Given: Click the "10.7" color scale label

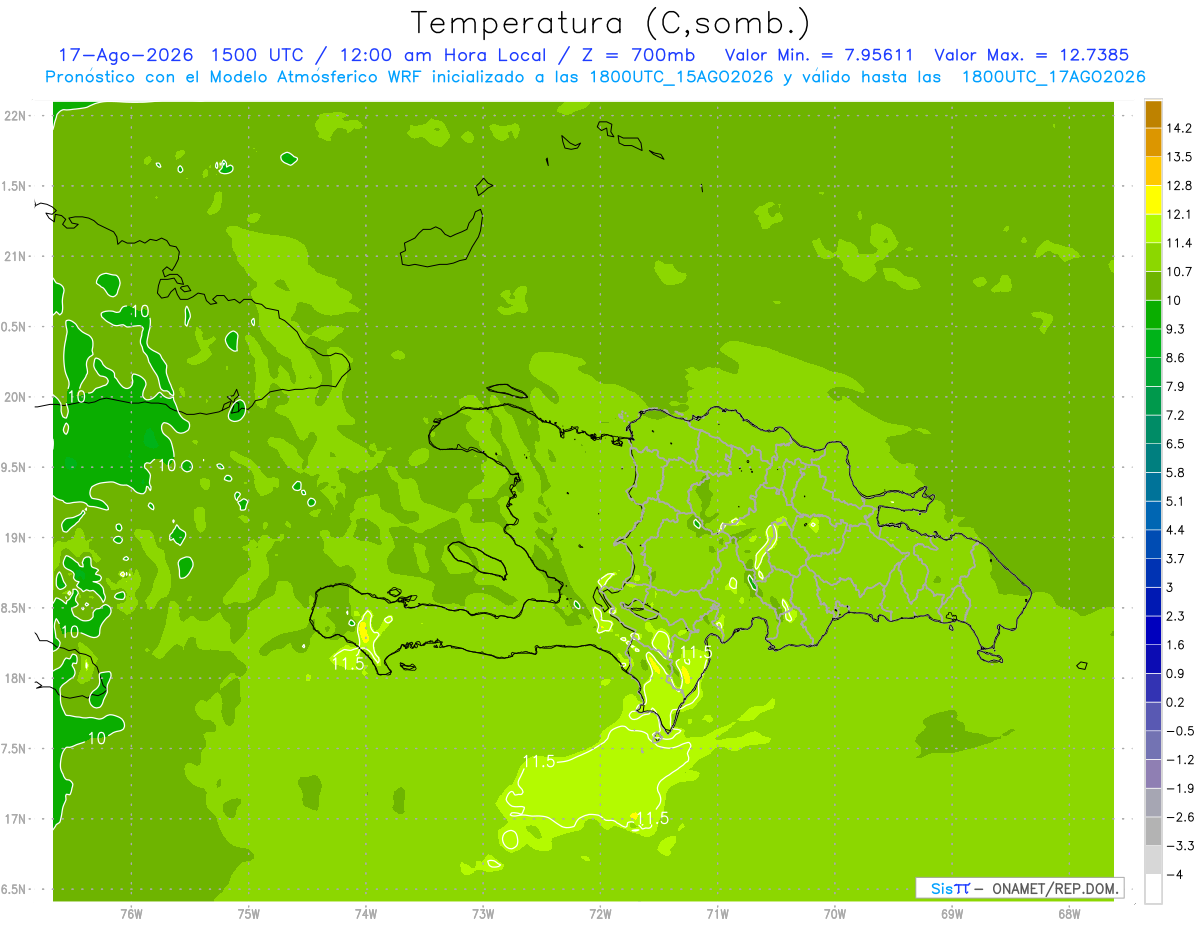Looking at the screenshot, I should (1178, 272).
